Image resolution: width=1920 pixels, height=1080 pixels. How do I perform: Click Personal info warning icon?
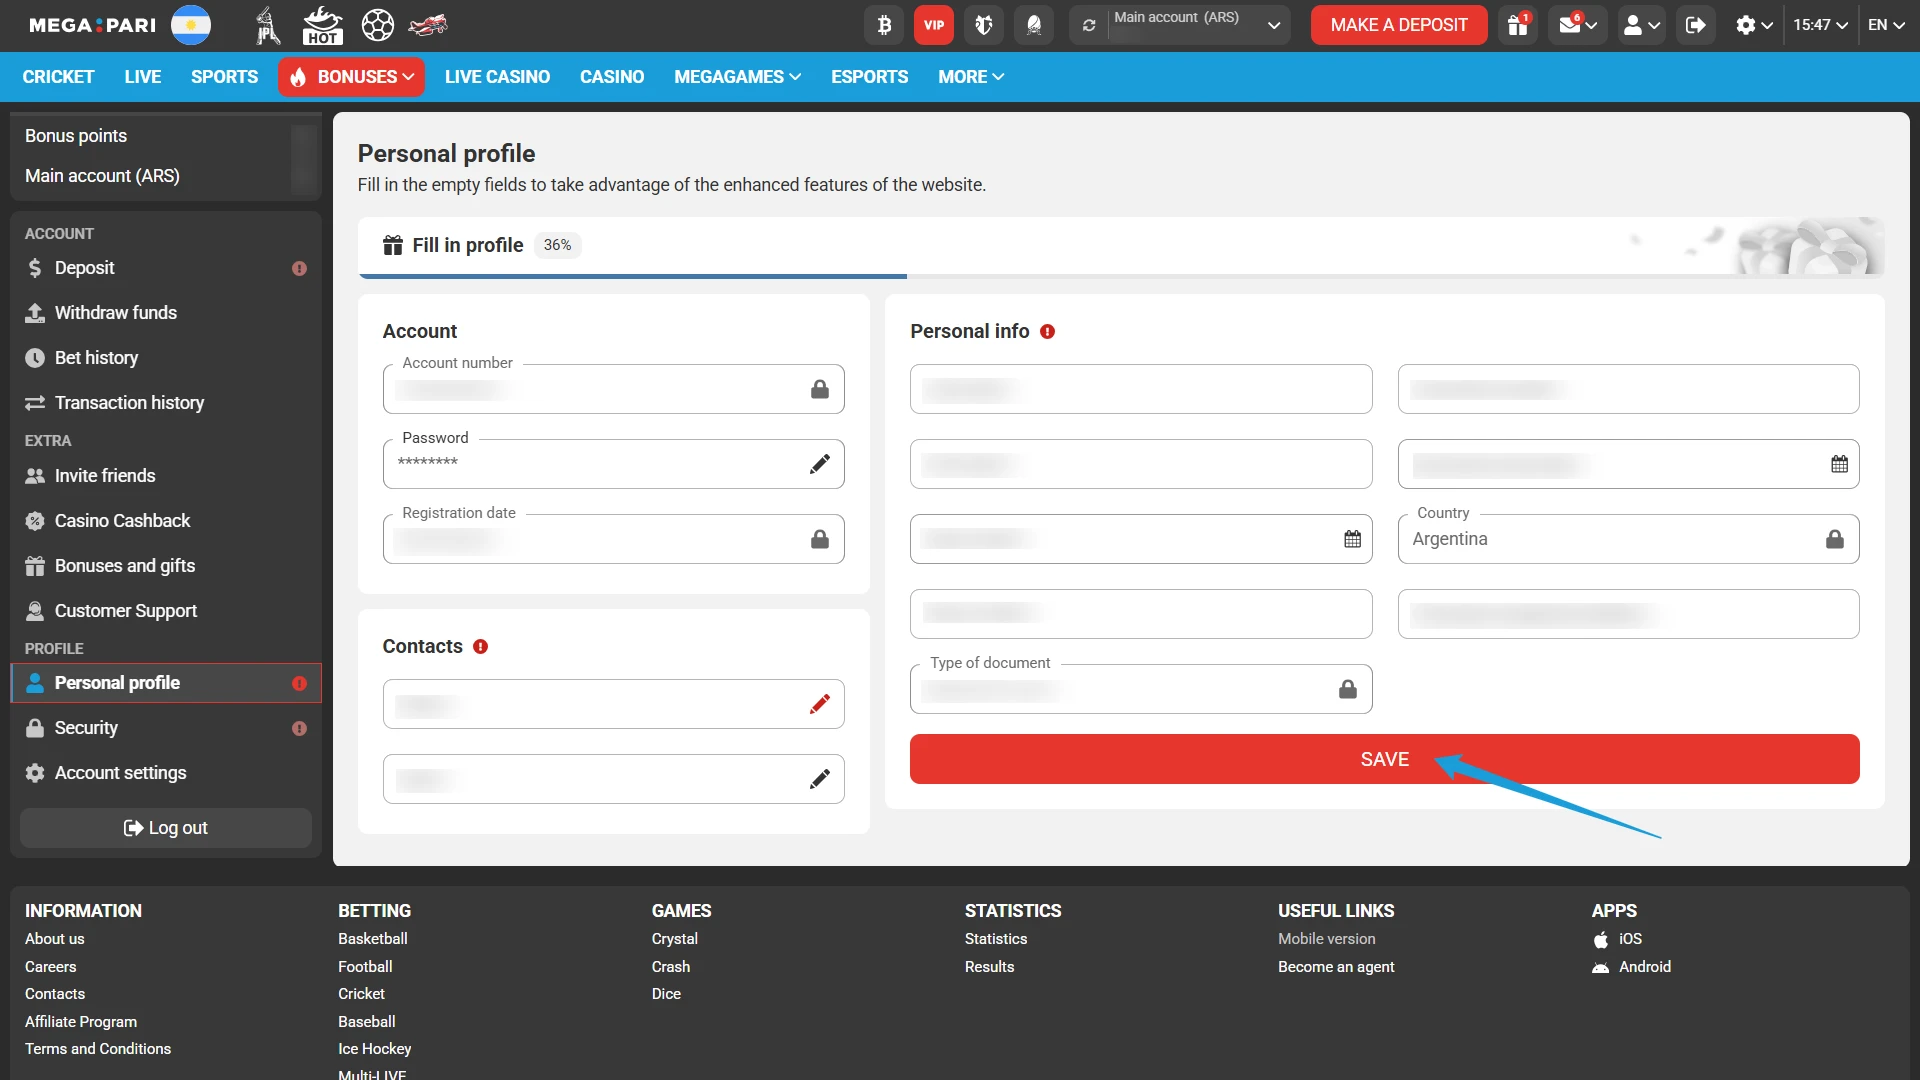tap(1047, 332)
